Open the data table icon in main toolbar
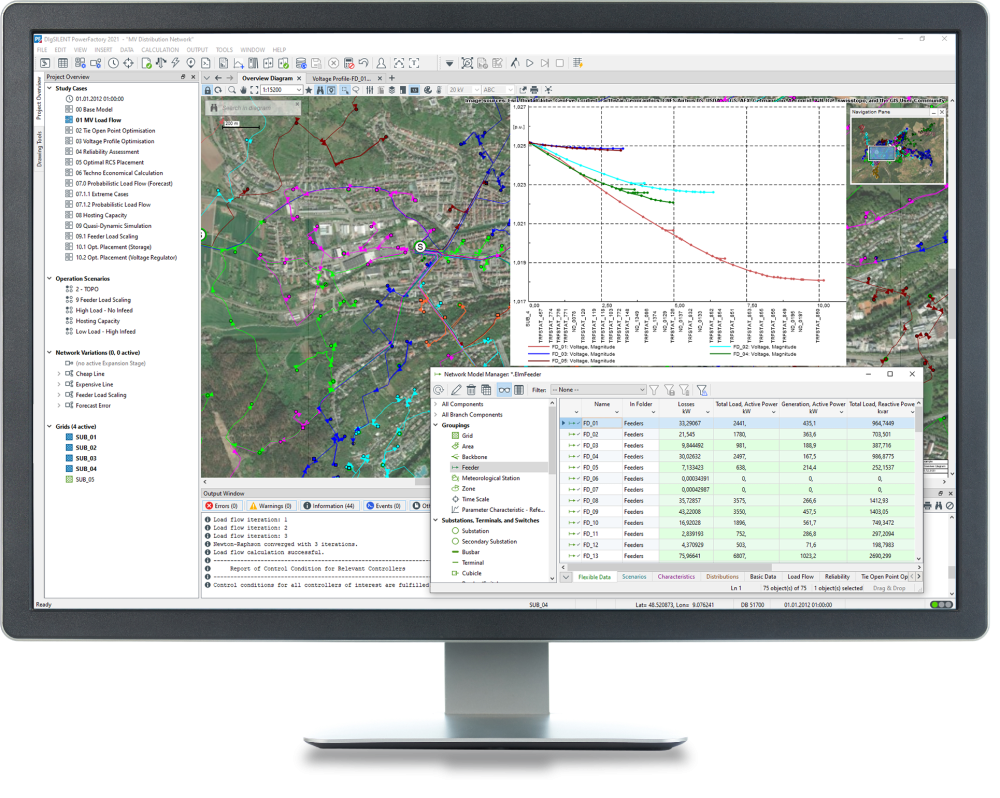Screen dimensions: 1000x798 63,63
